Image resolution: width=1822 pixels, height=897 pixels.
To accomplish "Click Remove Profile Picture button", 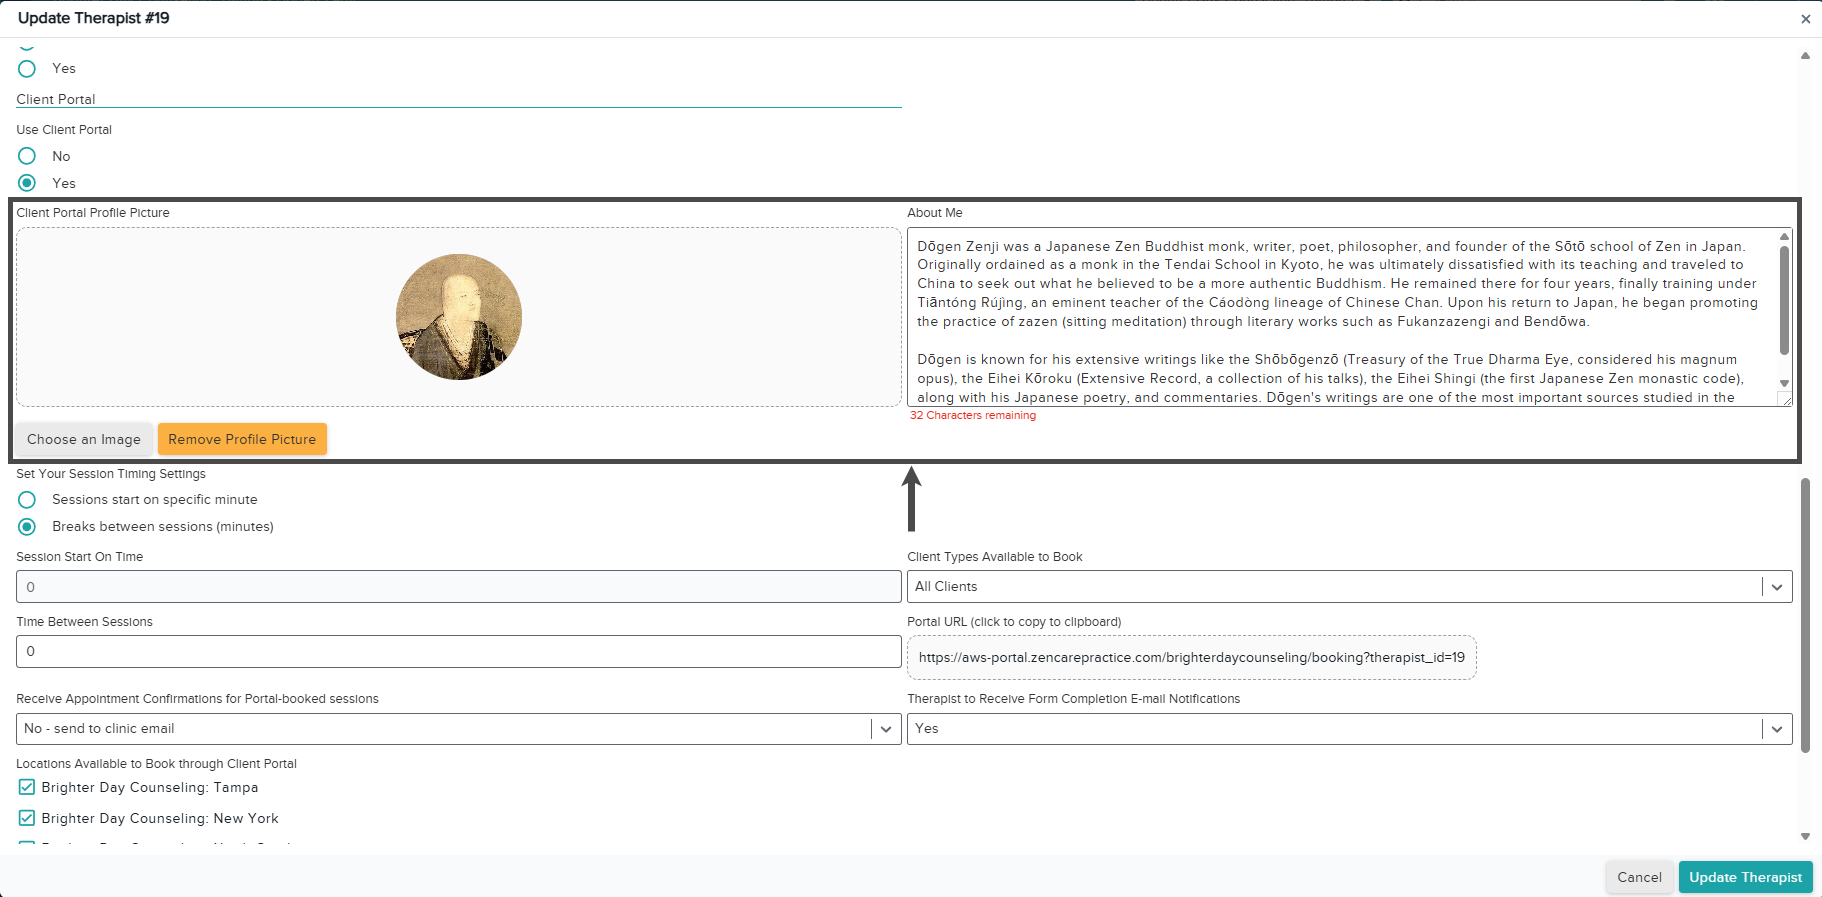I will pos(242,439).
